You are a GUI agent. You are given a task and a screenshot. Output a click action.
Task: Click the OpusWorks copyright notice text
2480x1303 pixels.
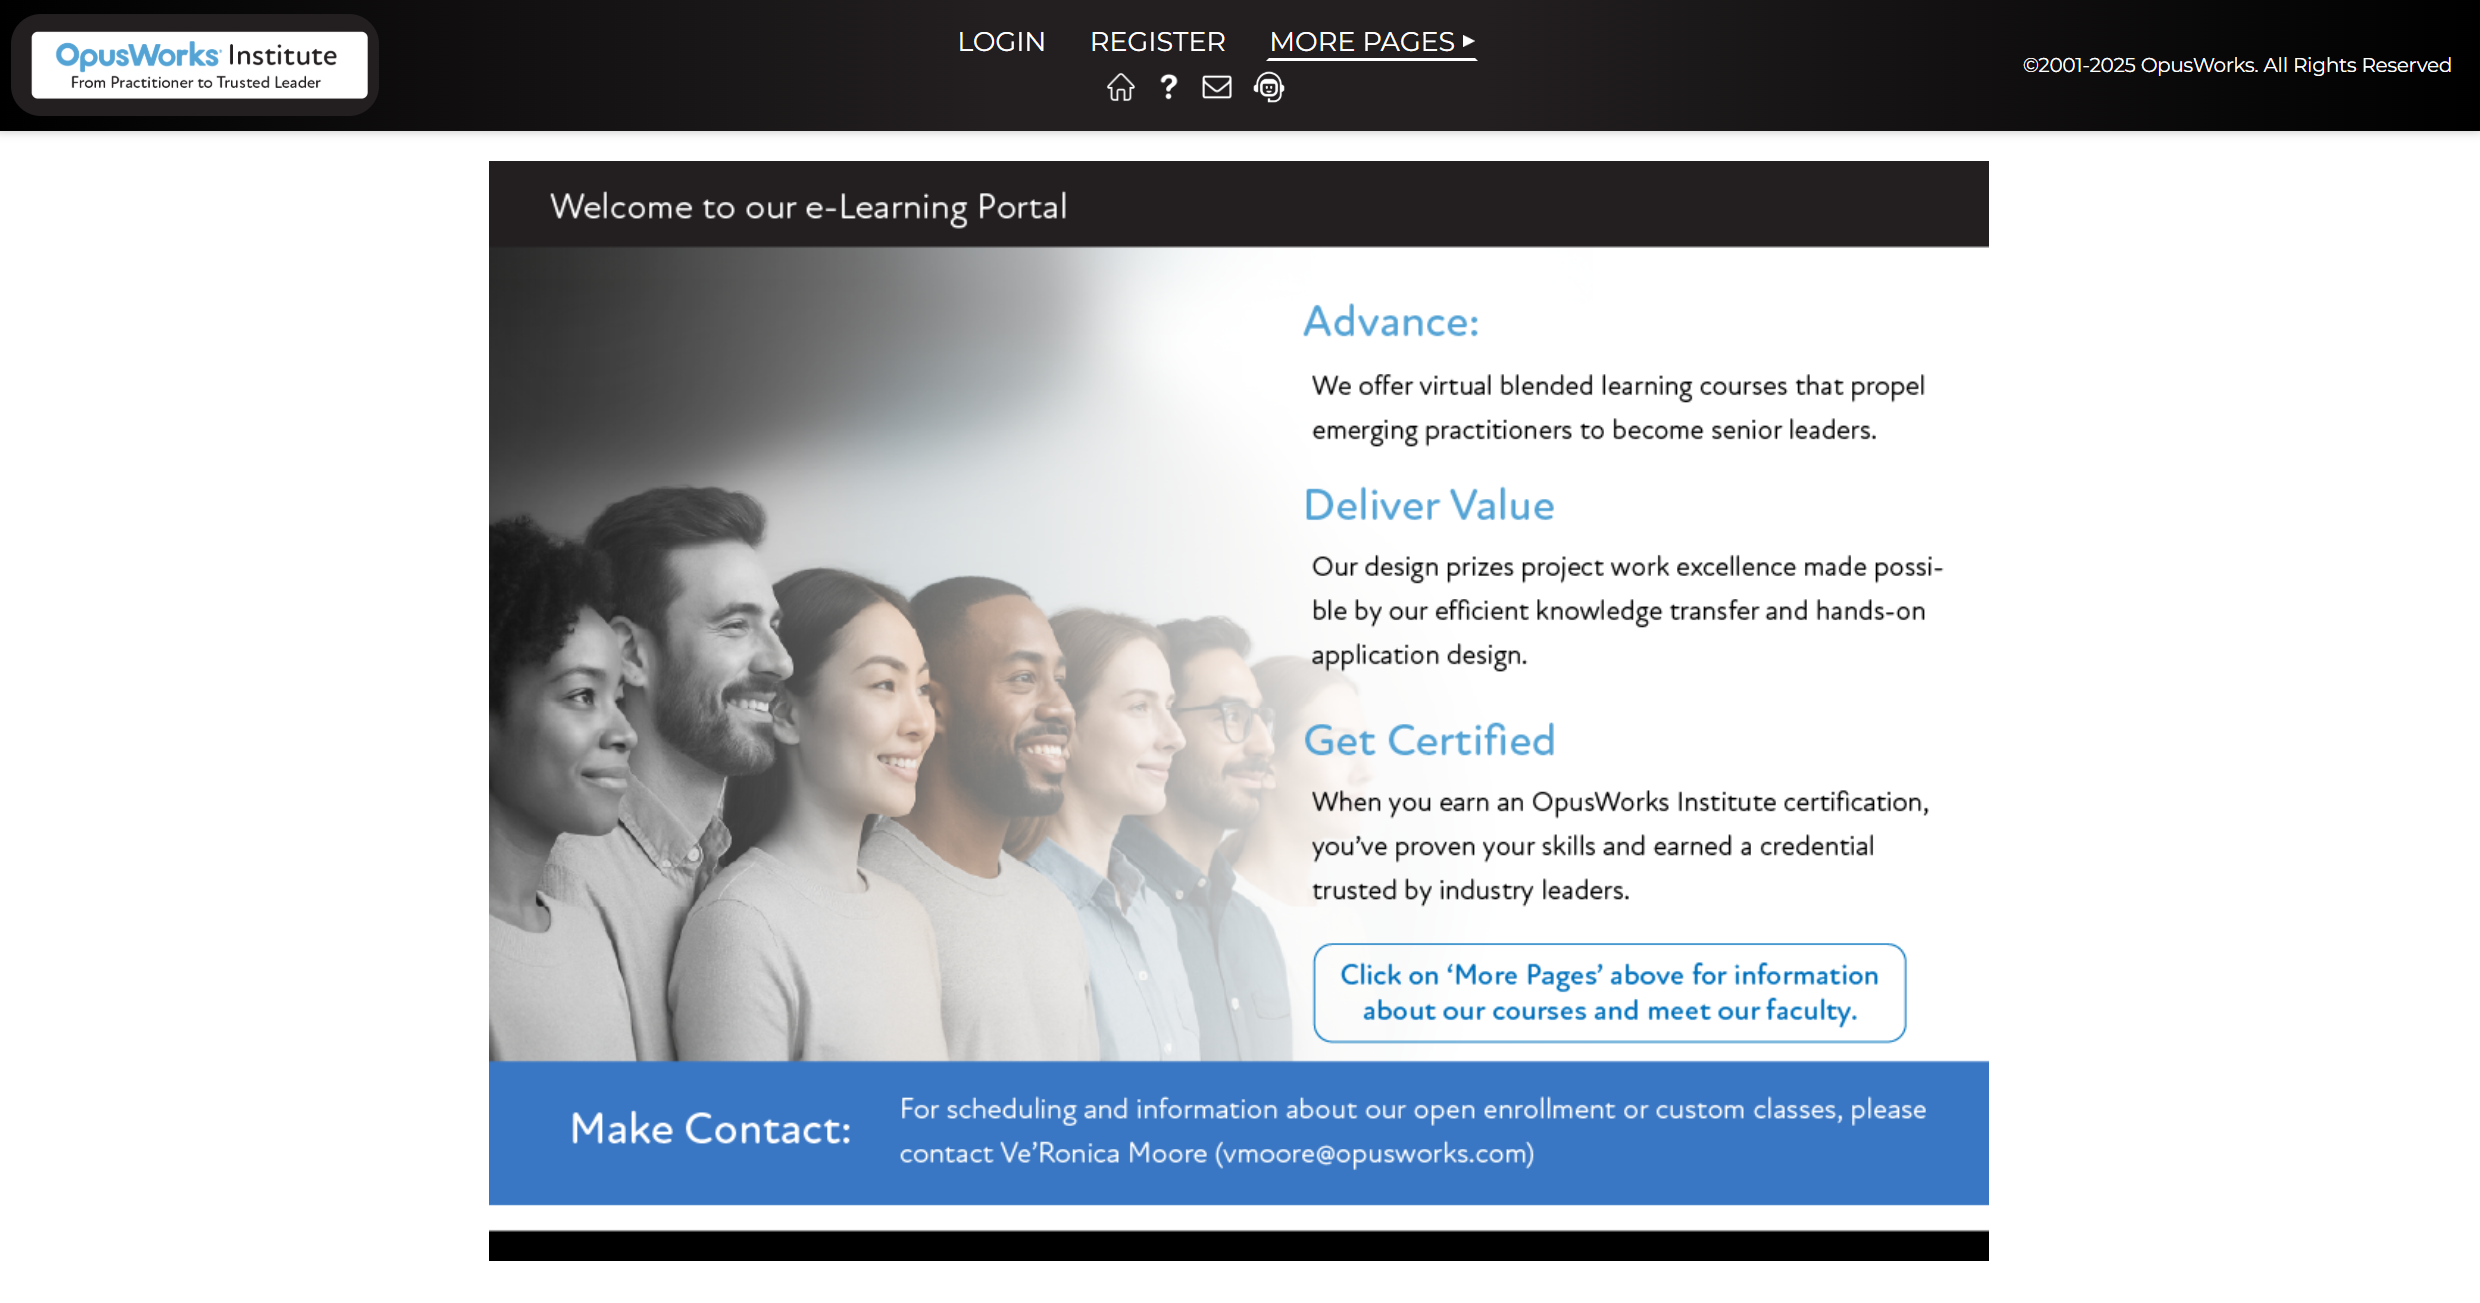pos(2237,65)
